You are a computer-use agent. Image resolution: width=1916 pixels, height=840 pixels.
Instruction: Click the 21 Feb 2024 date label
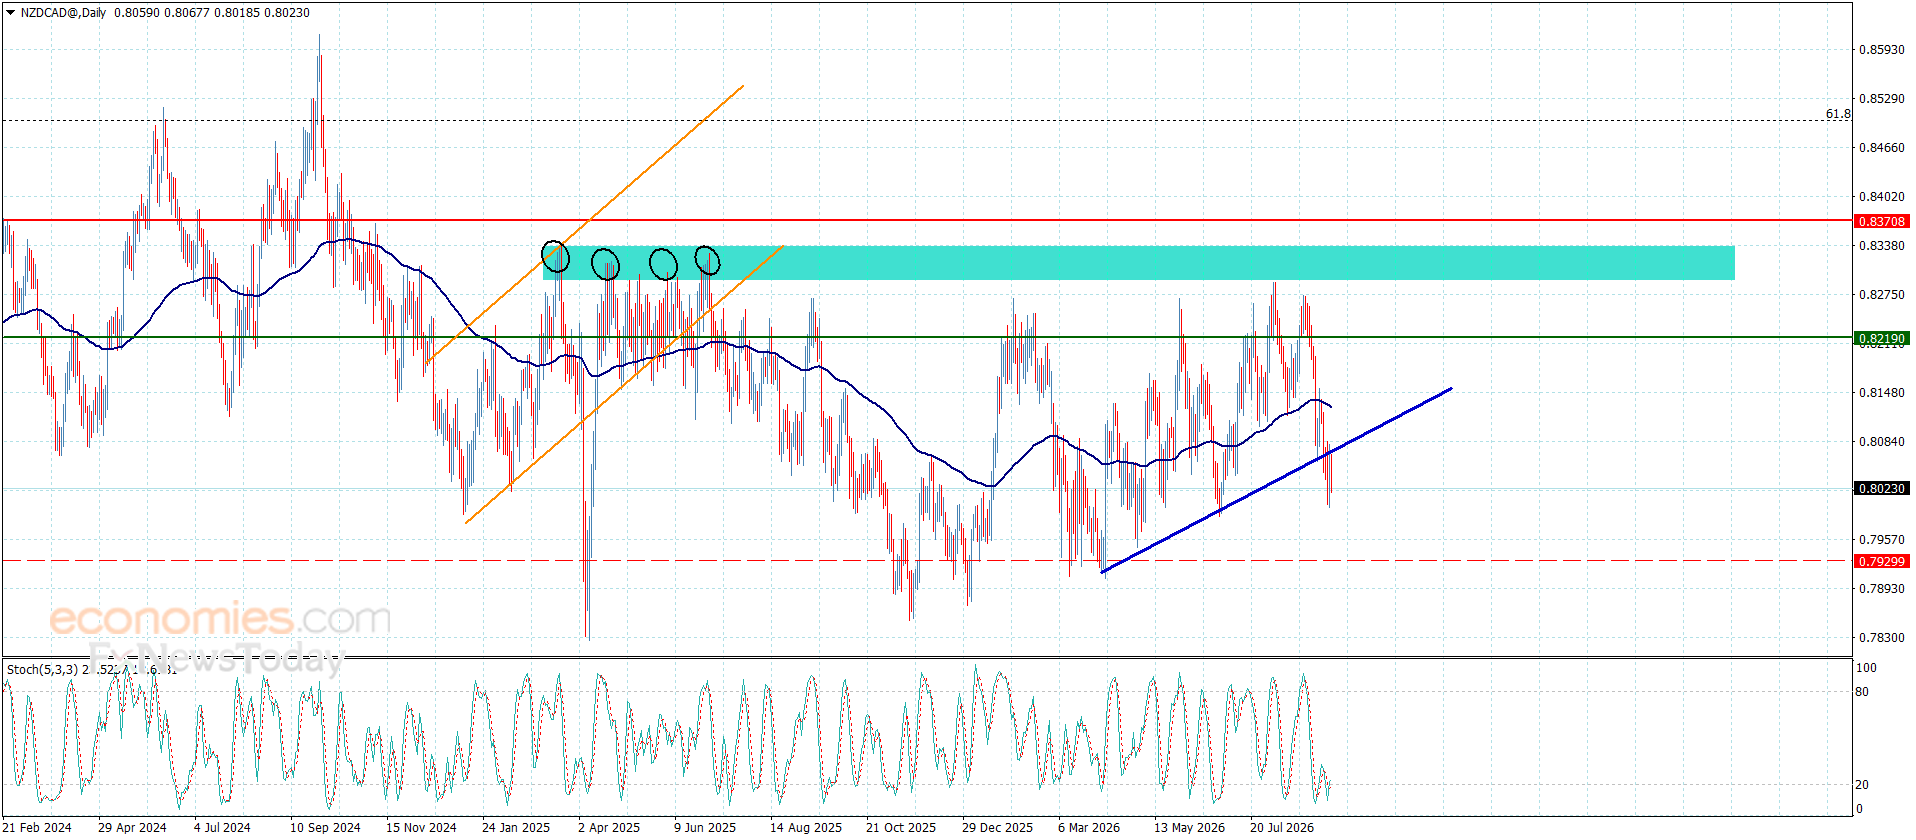pyautogui.click(x=37, y=827)
